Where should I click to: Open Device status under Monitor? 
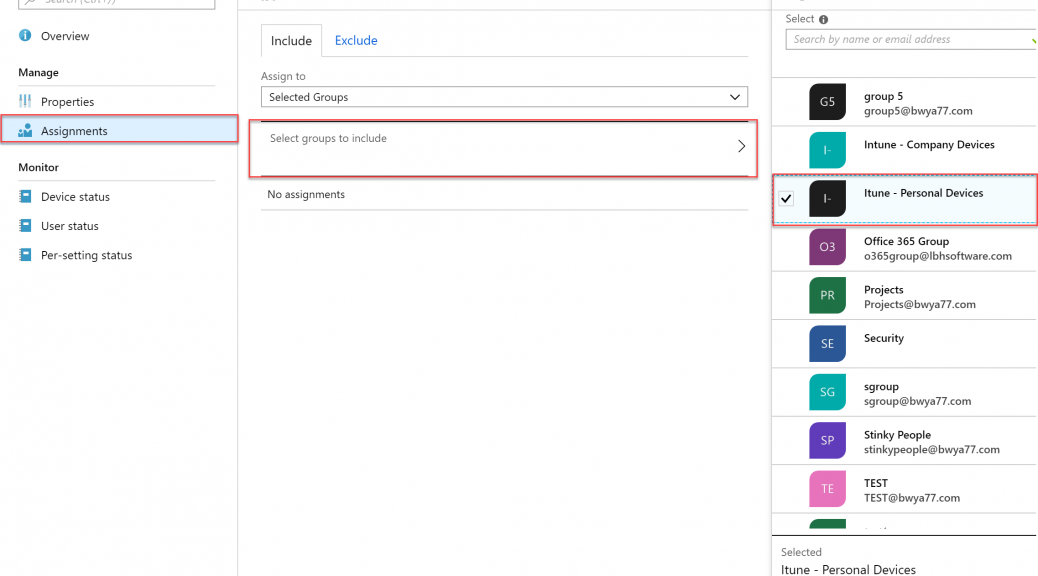point(75,197)
